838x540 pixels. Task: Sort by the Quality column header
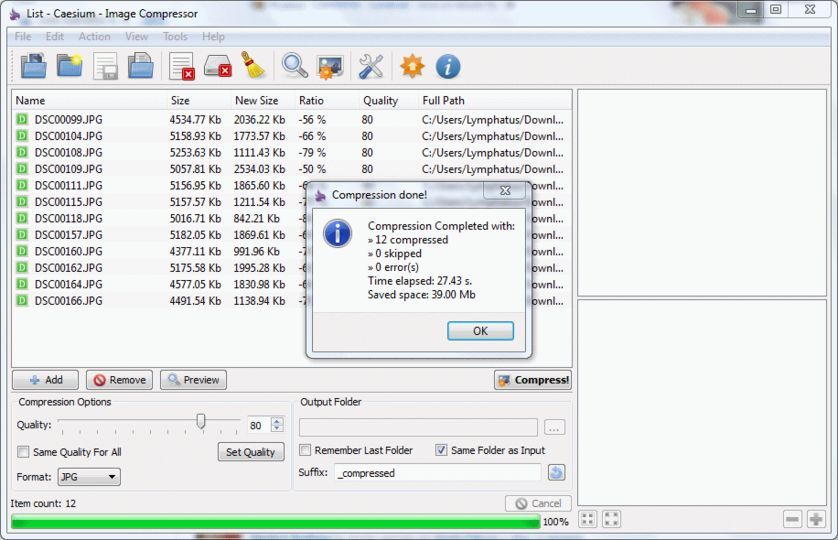click(389, 100)
